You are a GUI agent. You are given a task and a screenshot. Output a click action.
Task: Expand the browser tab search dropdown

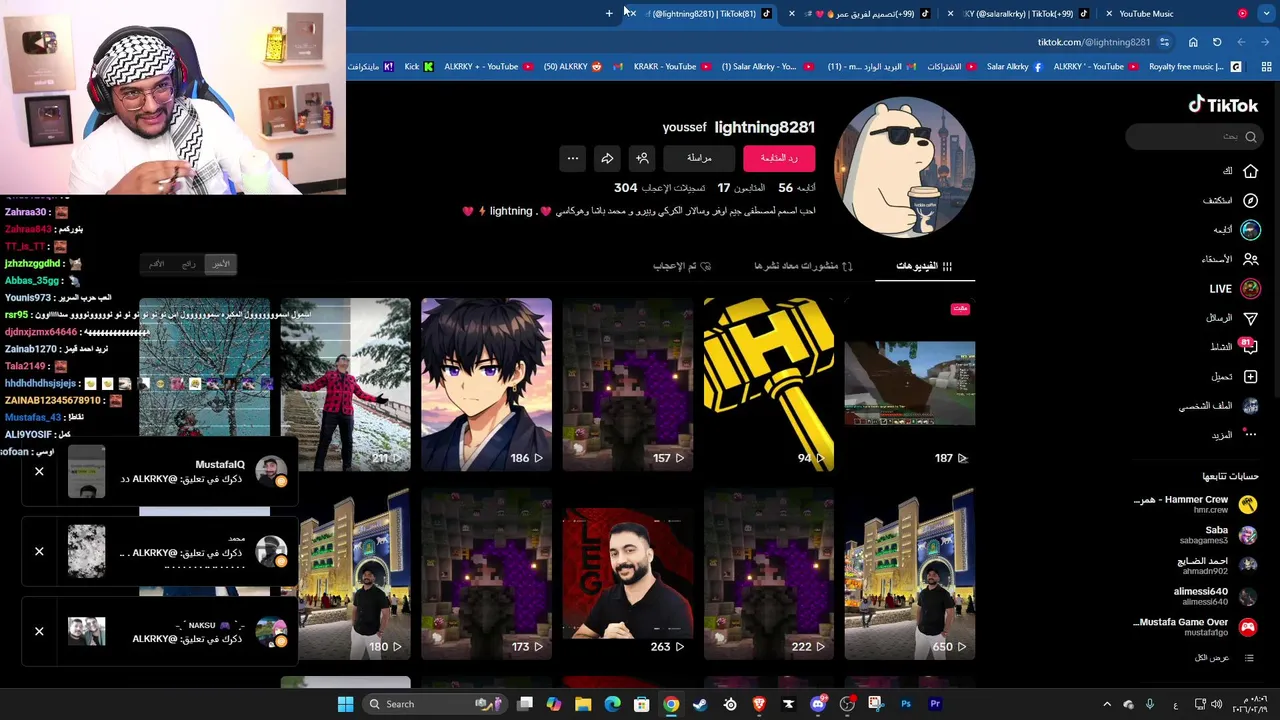point(1267,13)
